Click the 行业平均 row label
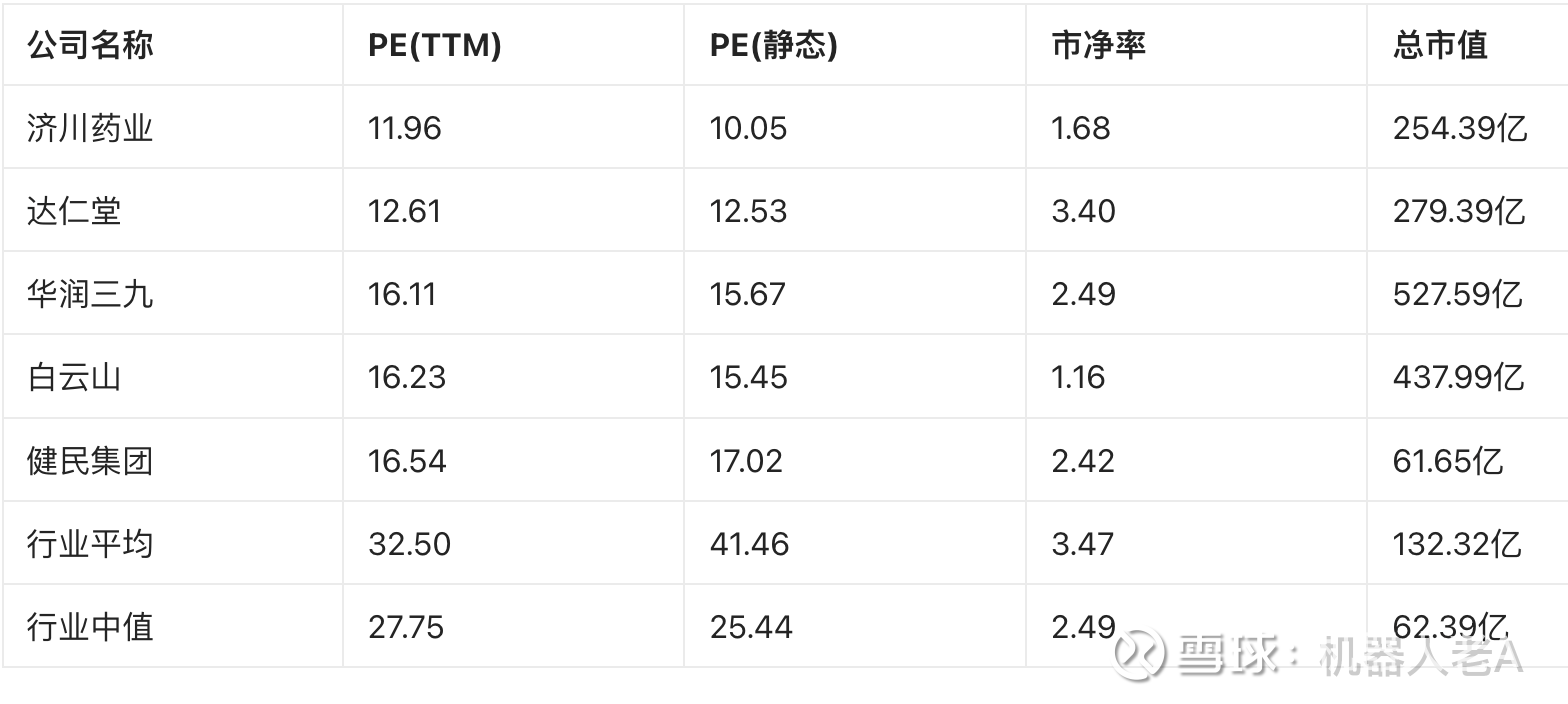 [90, 544]
